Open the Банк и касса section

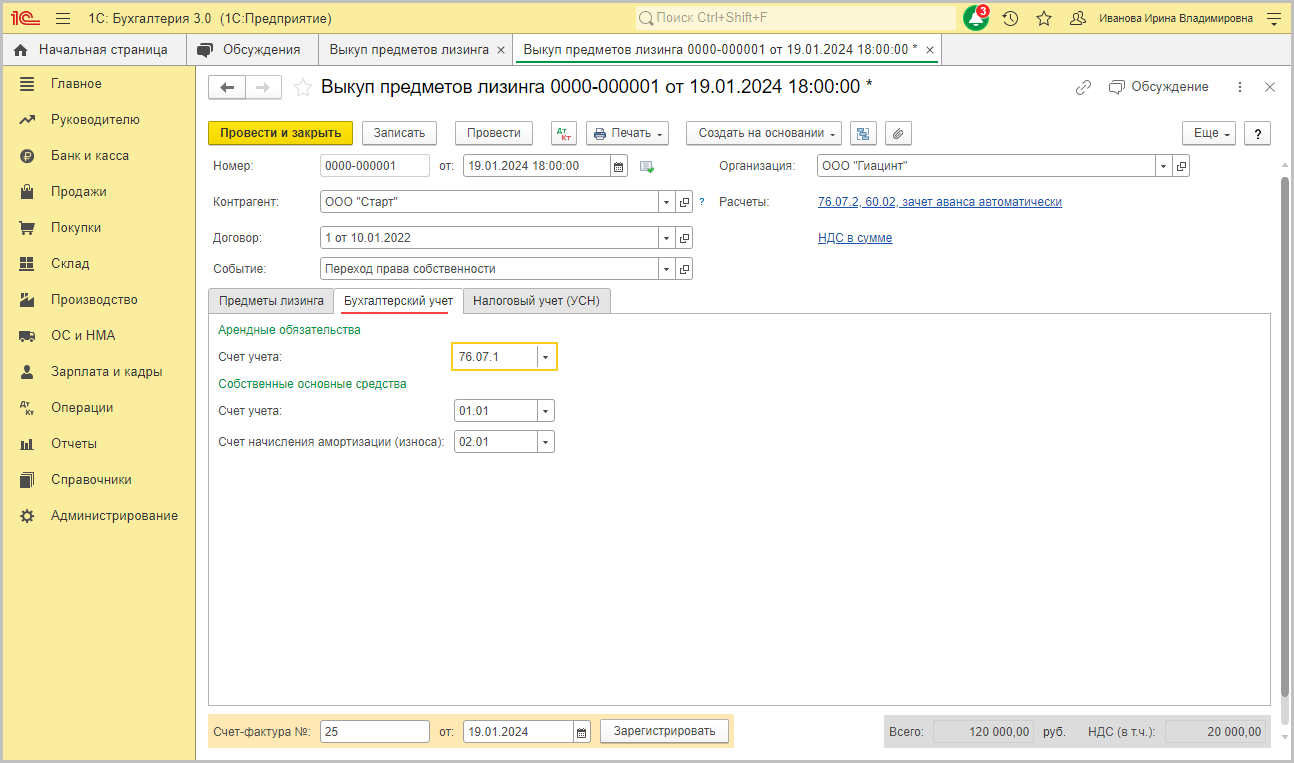click(90, 156)
